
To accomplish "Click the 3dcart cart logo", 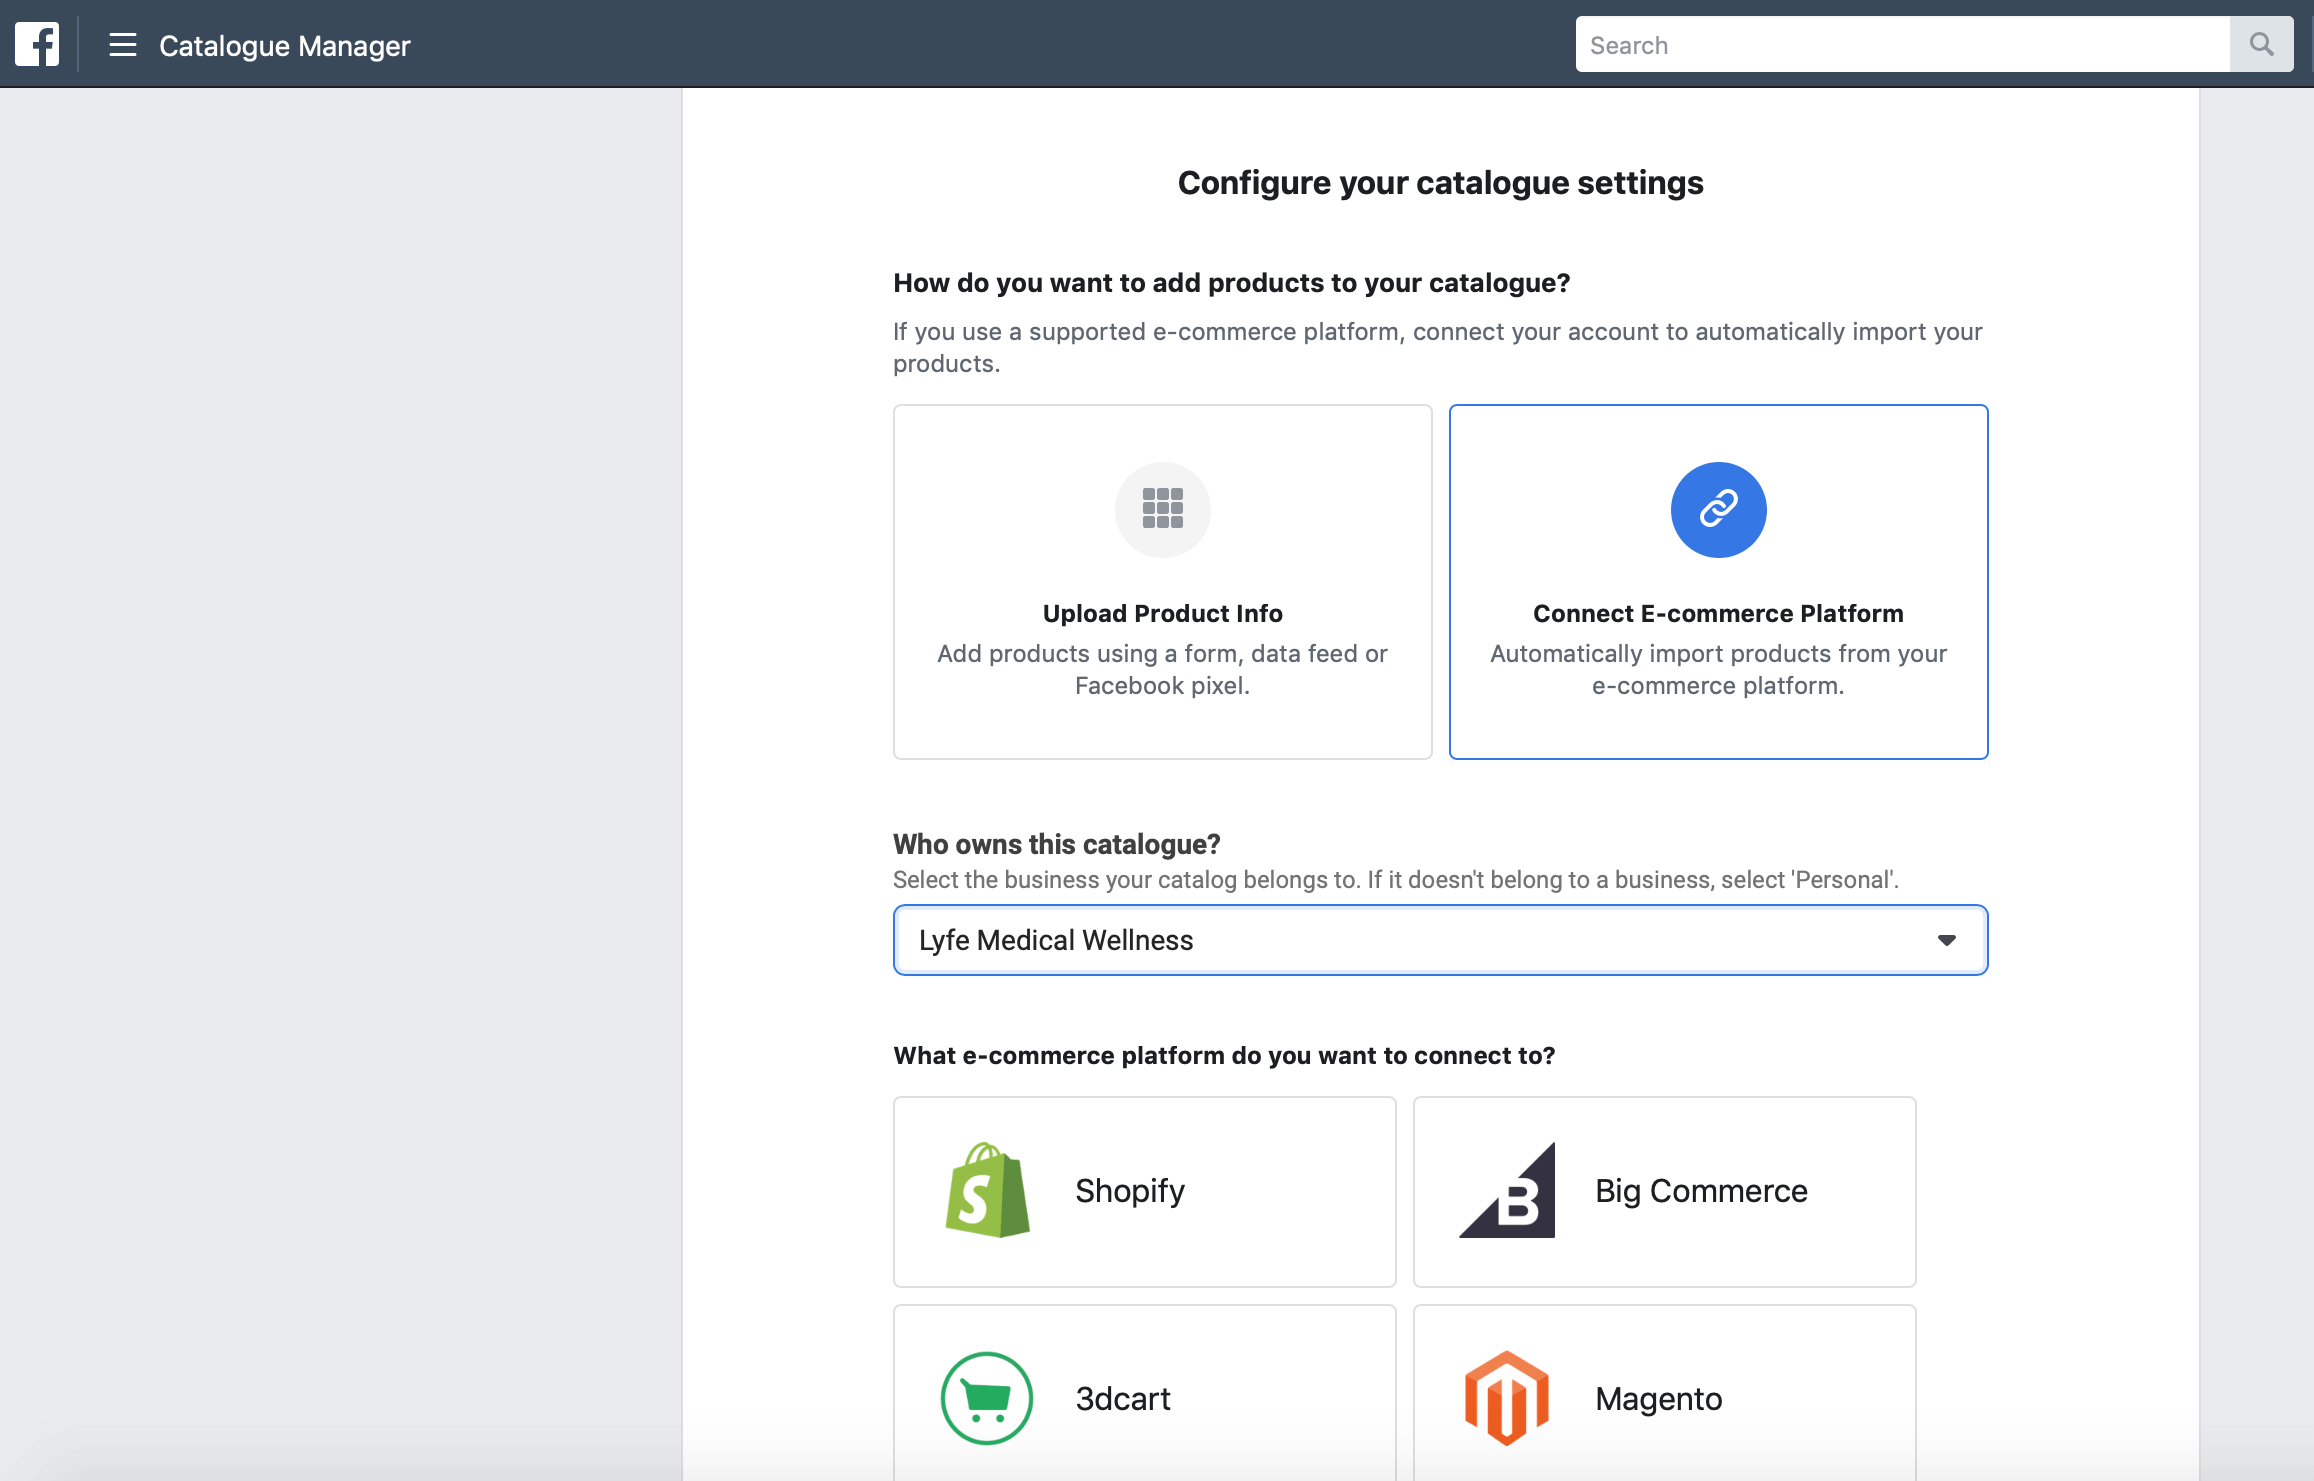I will (987, 1398).
